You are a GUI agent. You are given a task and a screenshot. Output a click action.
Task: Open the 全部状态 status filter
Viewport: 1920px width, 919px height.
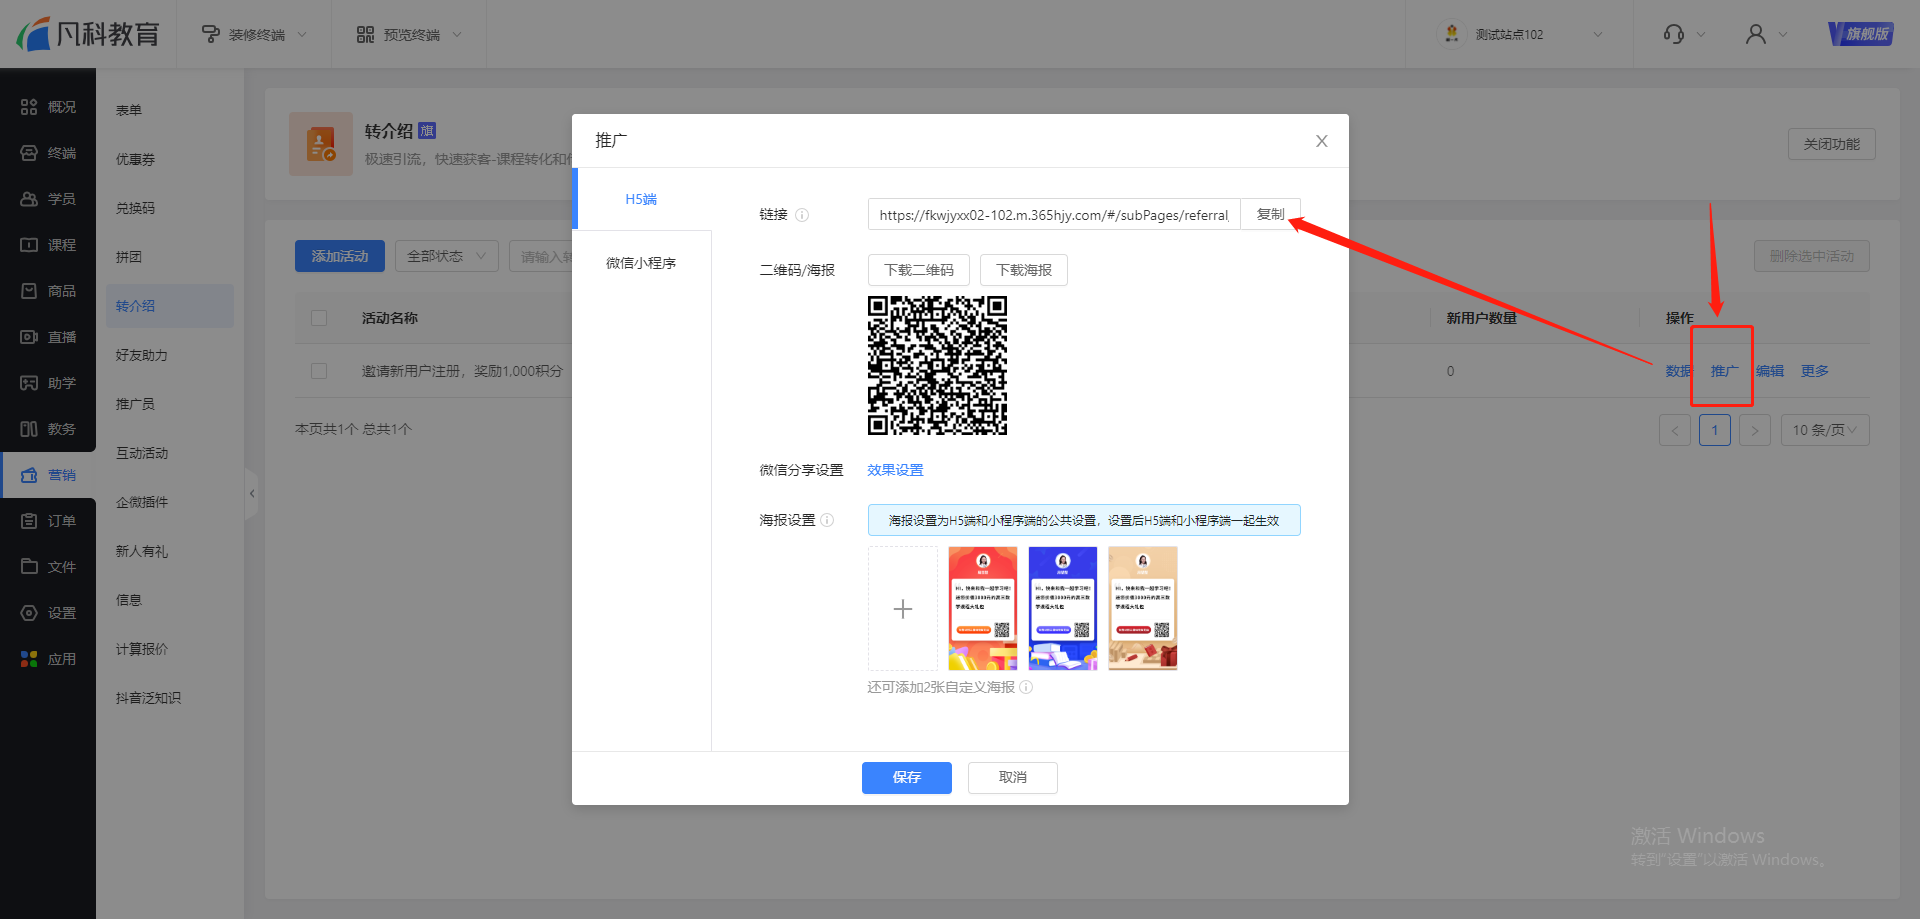[x=447, y=256]
